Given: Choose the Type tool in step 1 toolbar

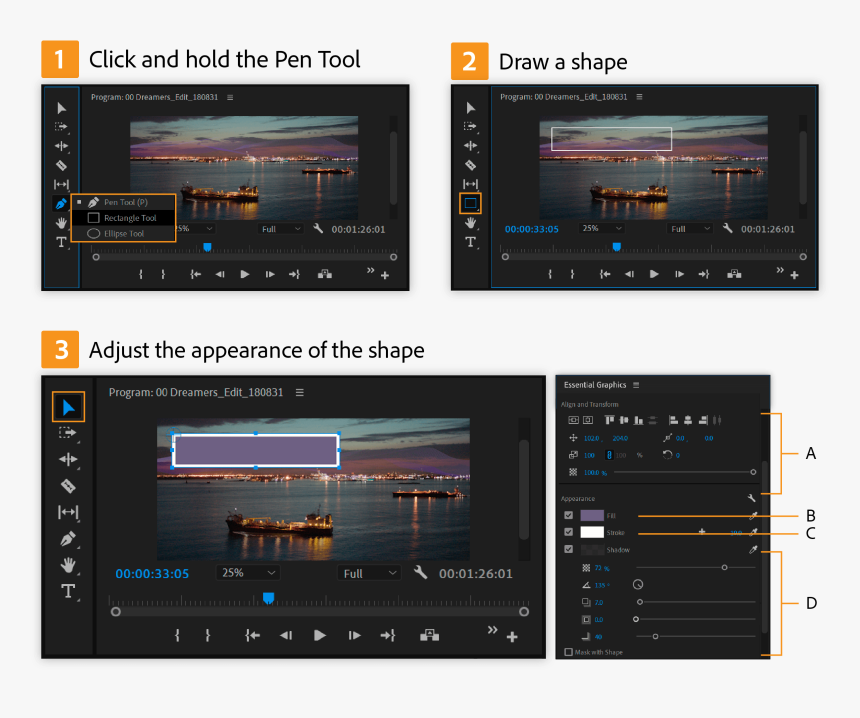Looking at the screenshot, I should click(61, 242).
